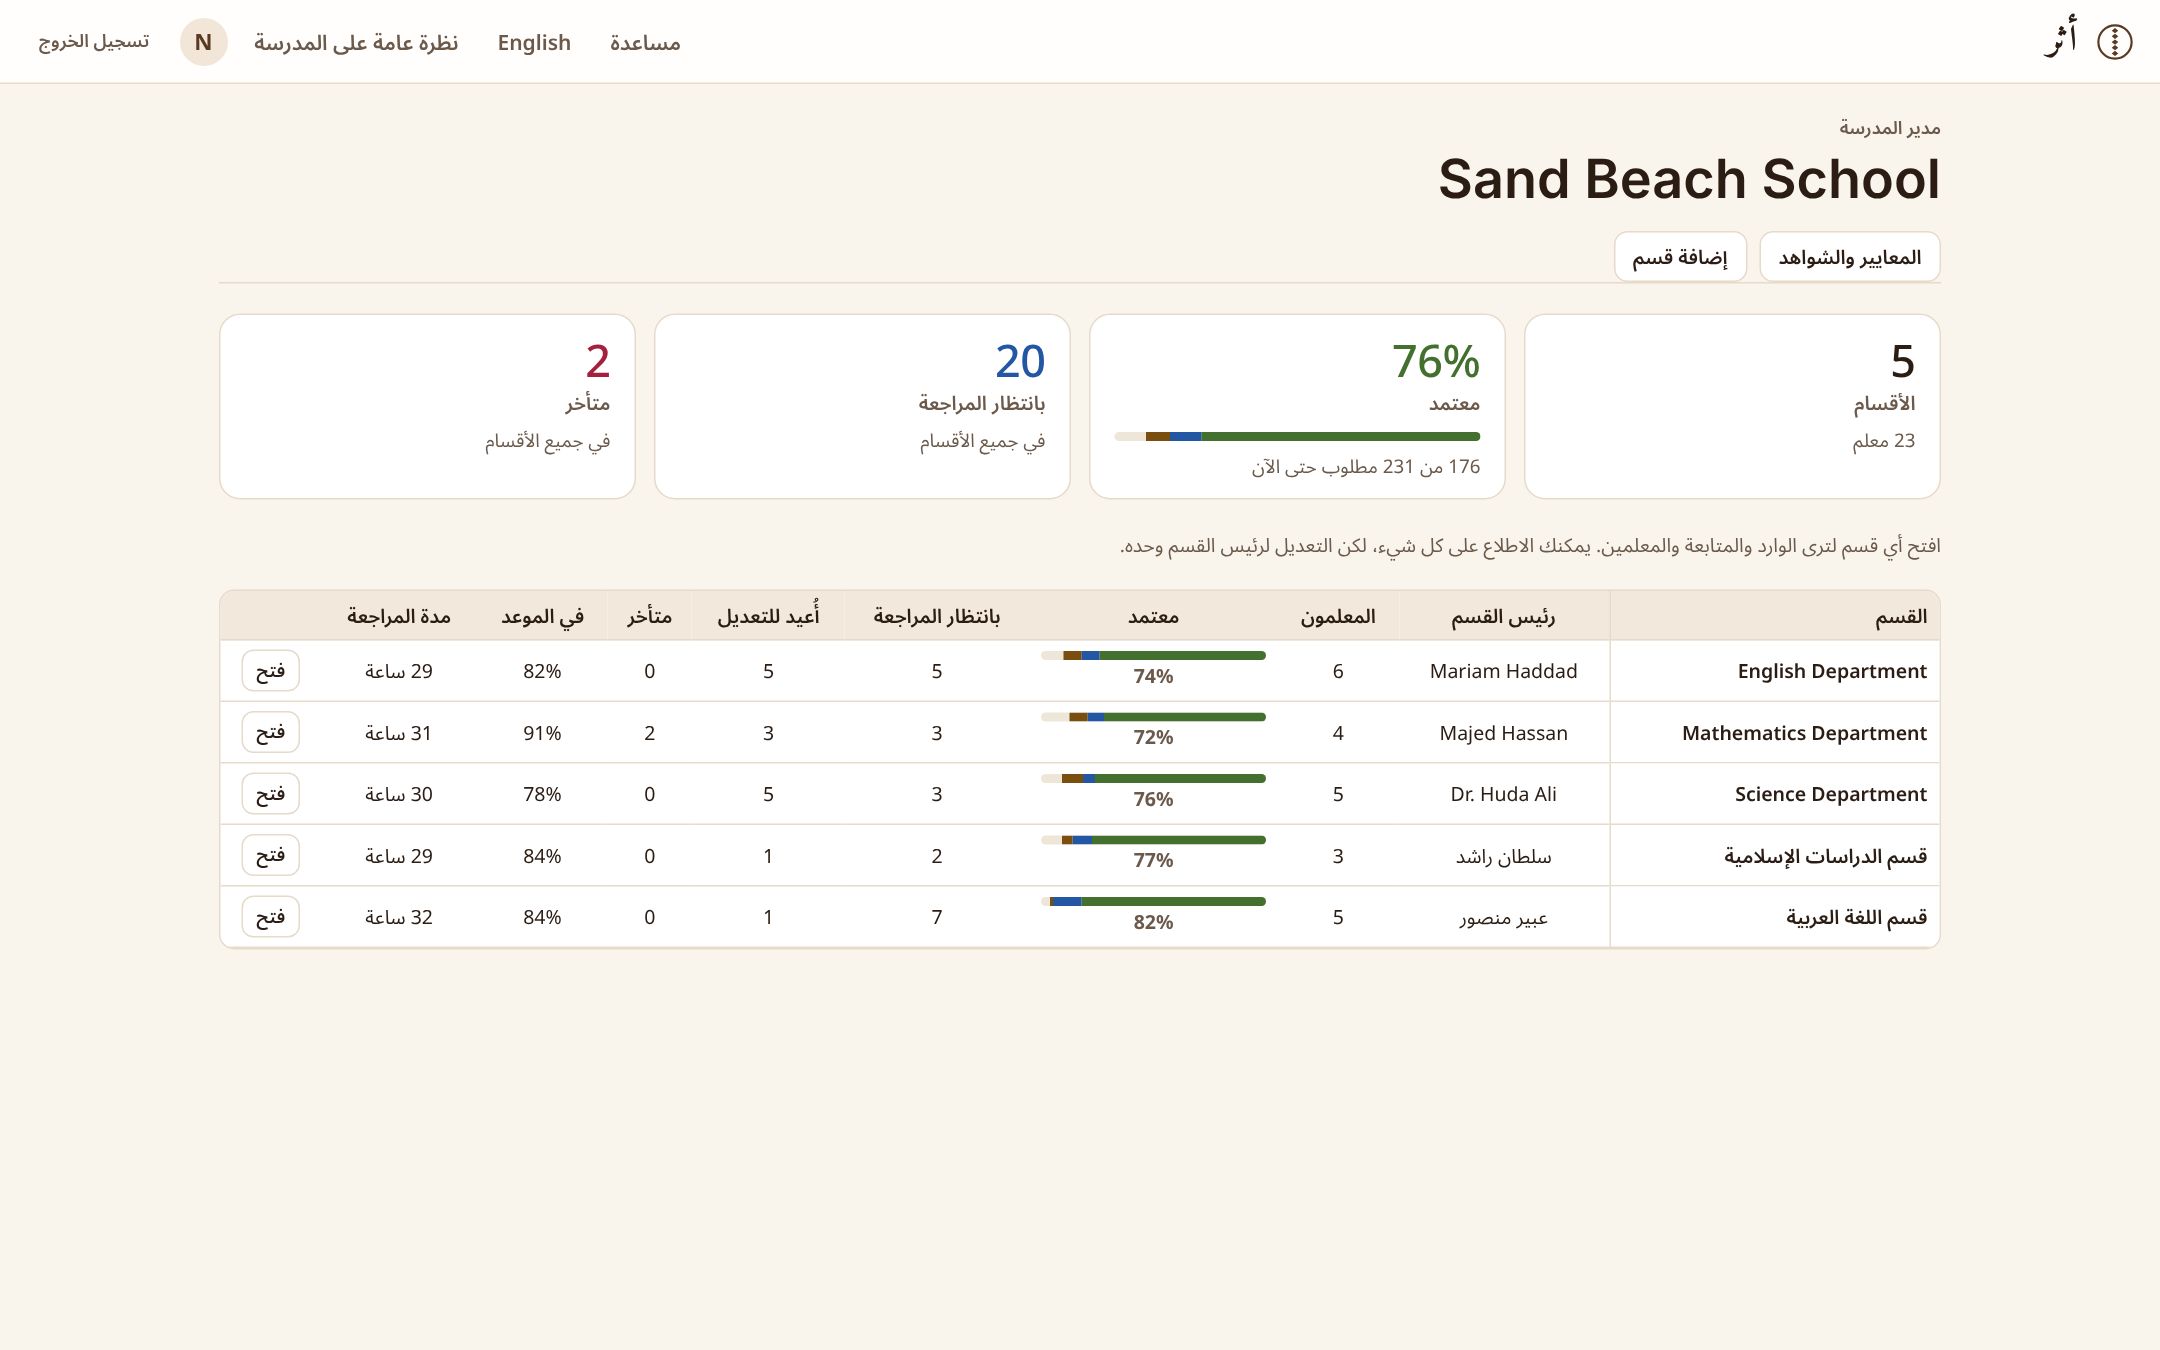
Task: Click the 76% approved progress bar
Action: pos(1297,436)
